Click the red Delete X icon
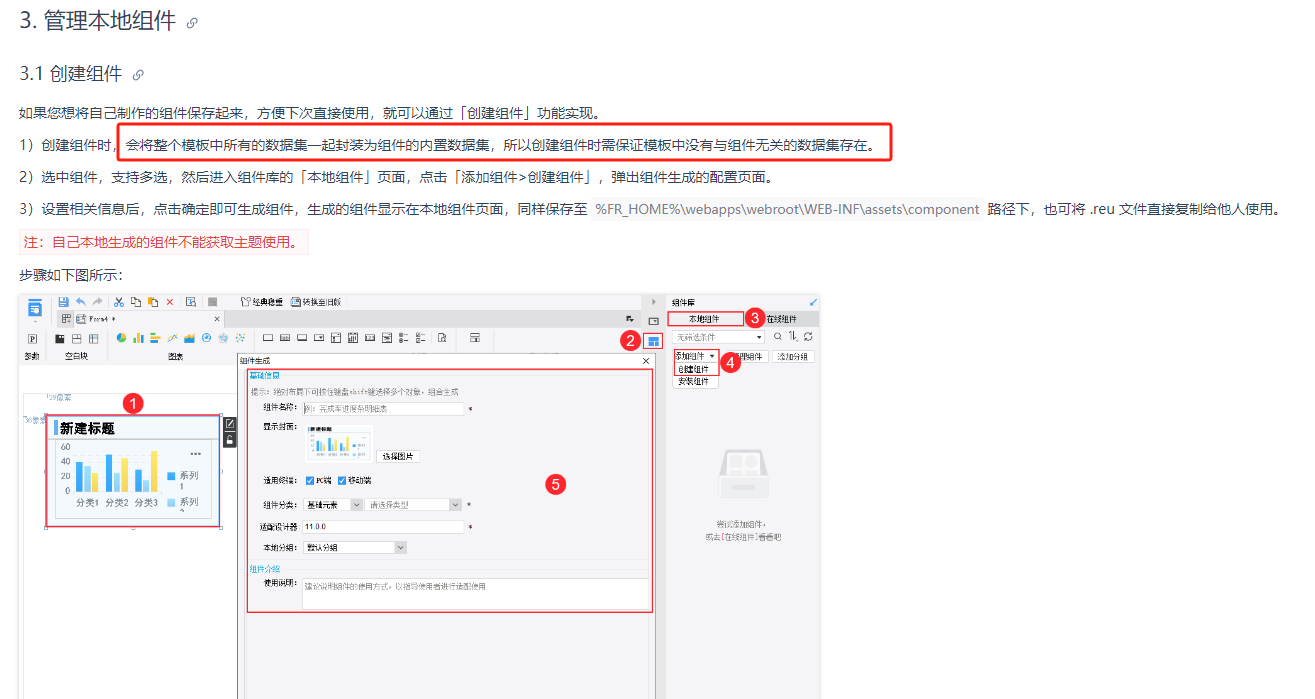1315x699 pixels. pyautogui.click(x=169, y=302)
